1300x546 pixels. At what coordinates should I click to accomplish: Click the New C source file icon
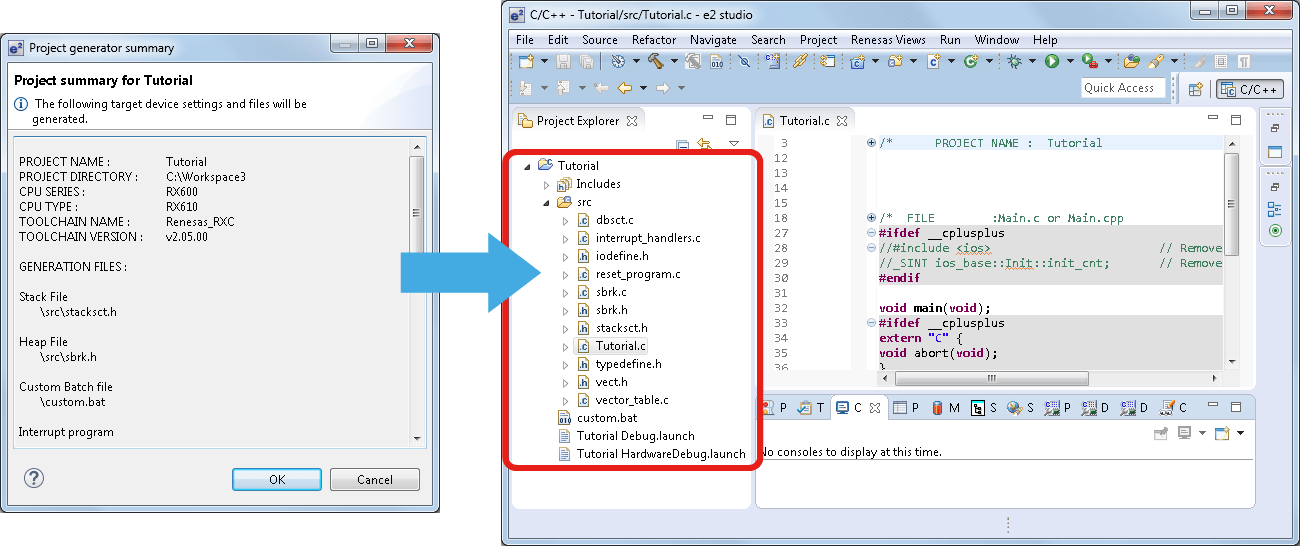(934, 61)
